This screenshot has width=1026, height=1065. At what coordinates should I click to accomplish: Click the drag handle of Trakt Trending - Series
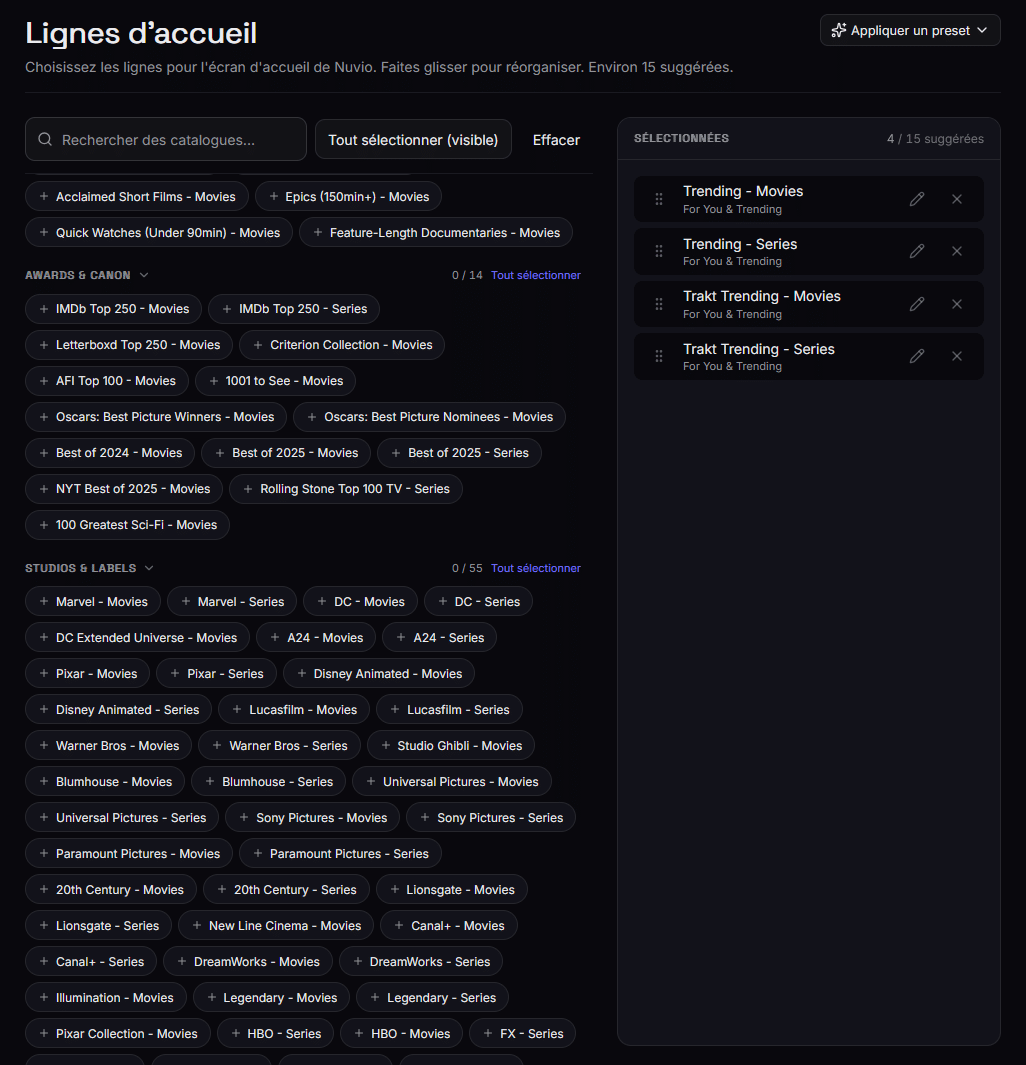pos(659,356)
